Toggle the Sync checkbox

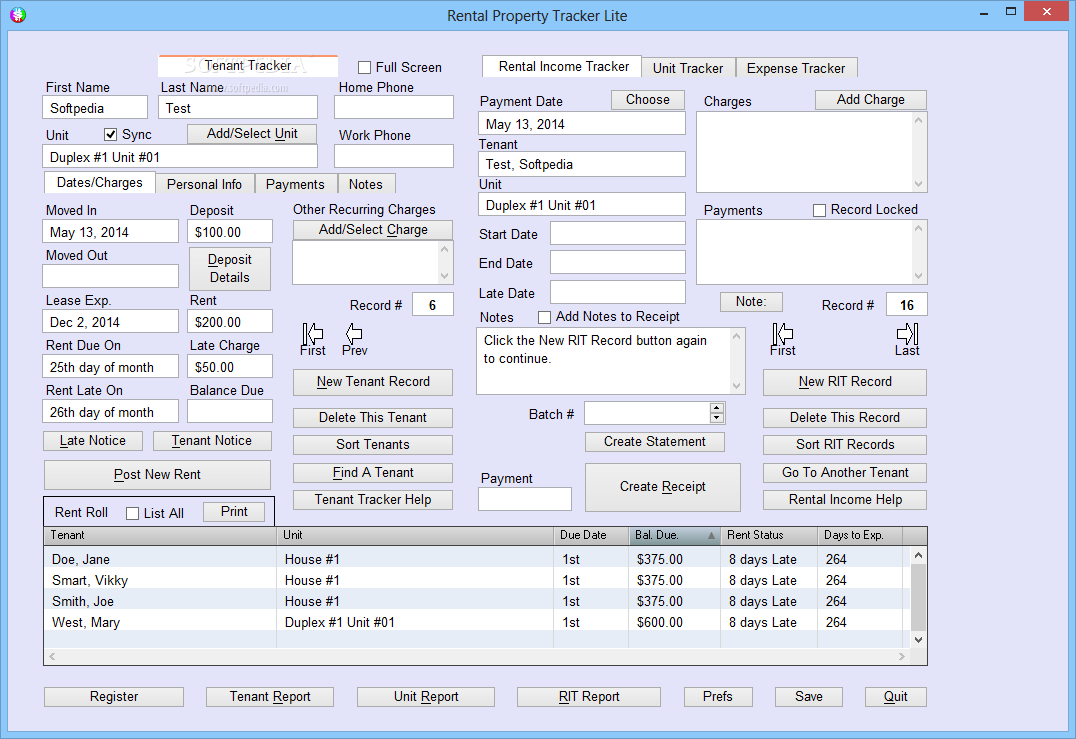[110, 134]
